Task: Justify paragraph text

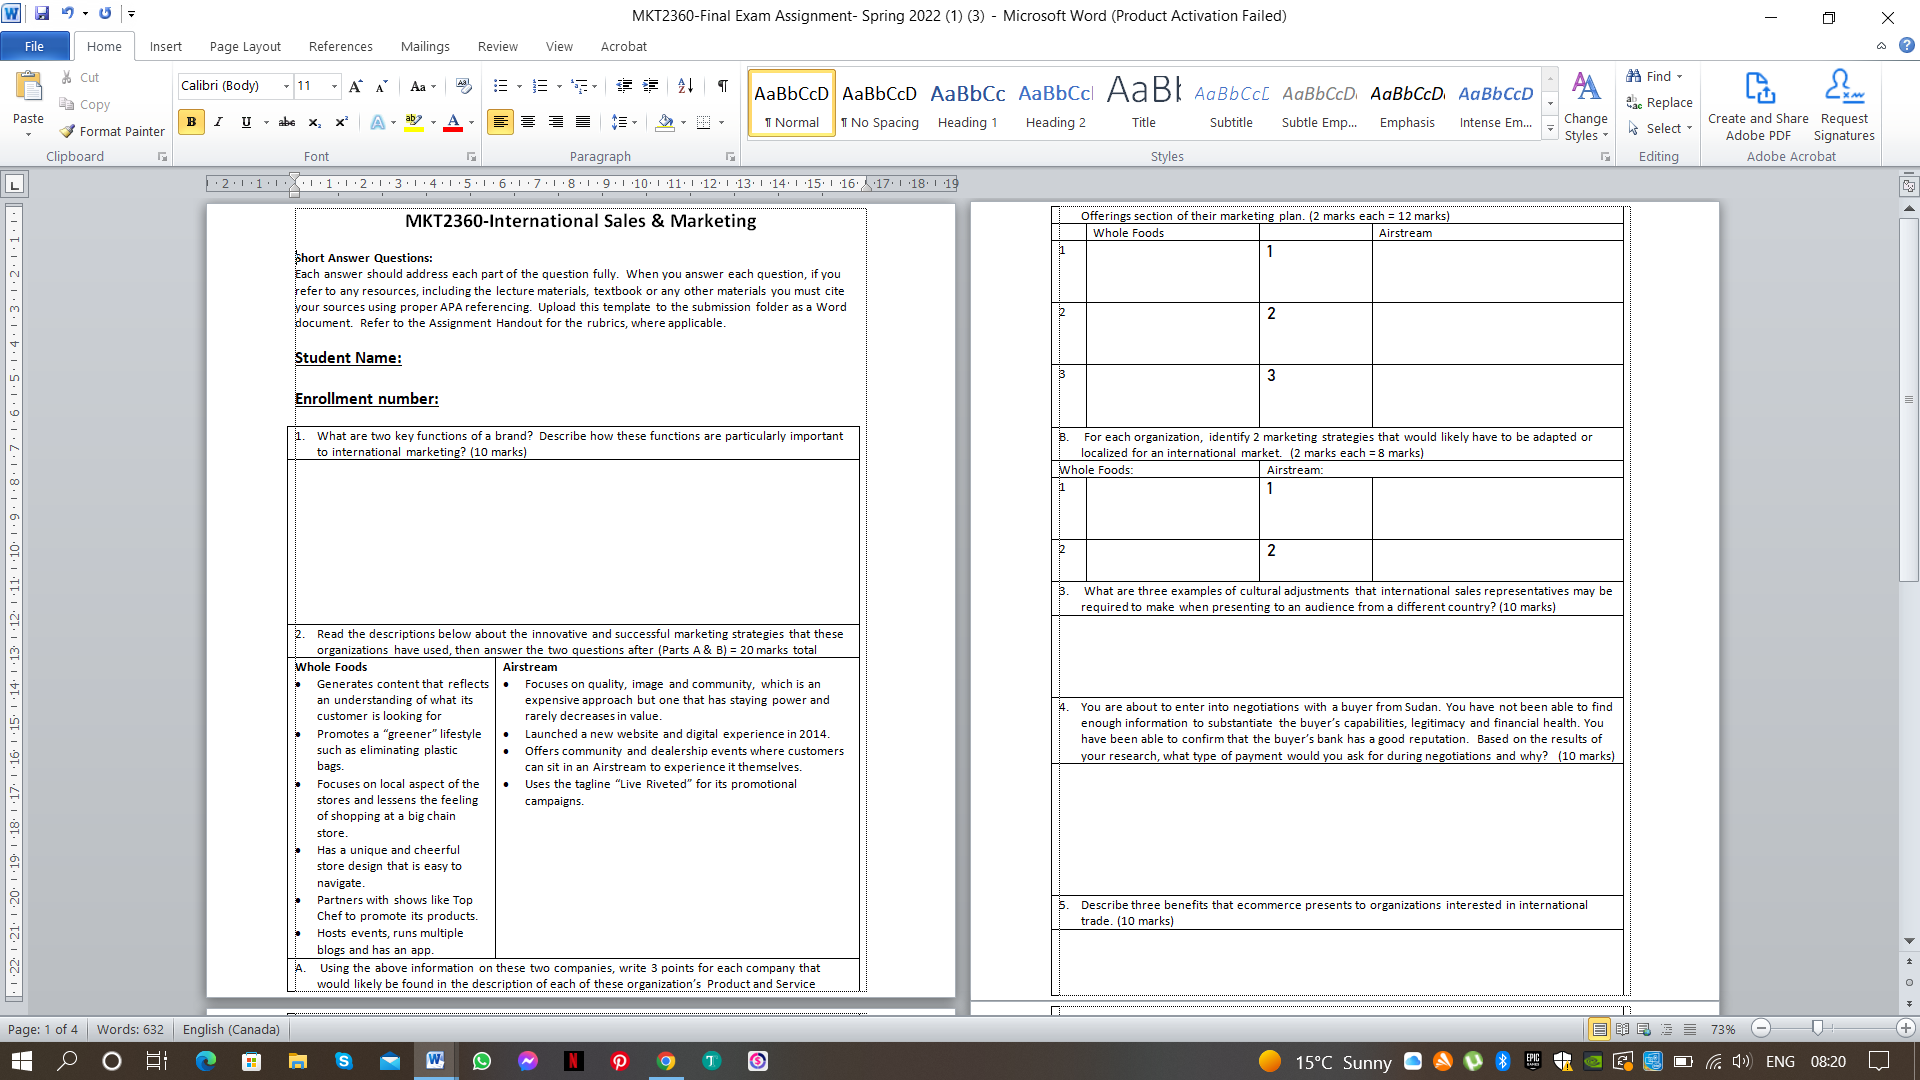Action: pos(582,122)
